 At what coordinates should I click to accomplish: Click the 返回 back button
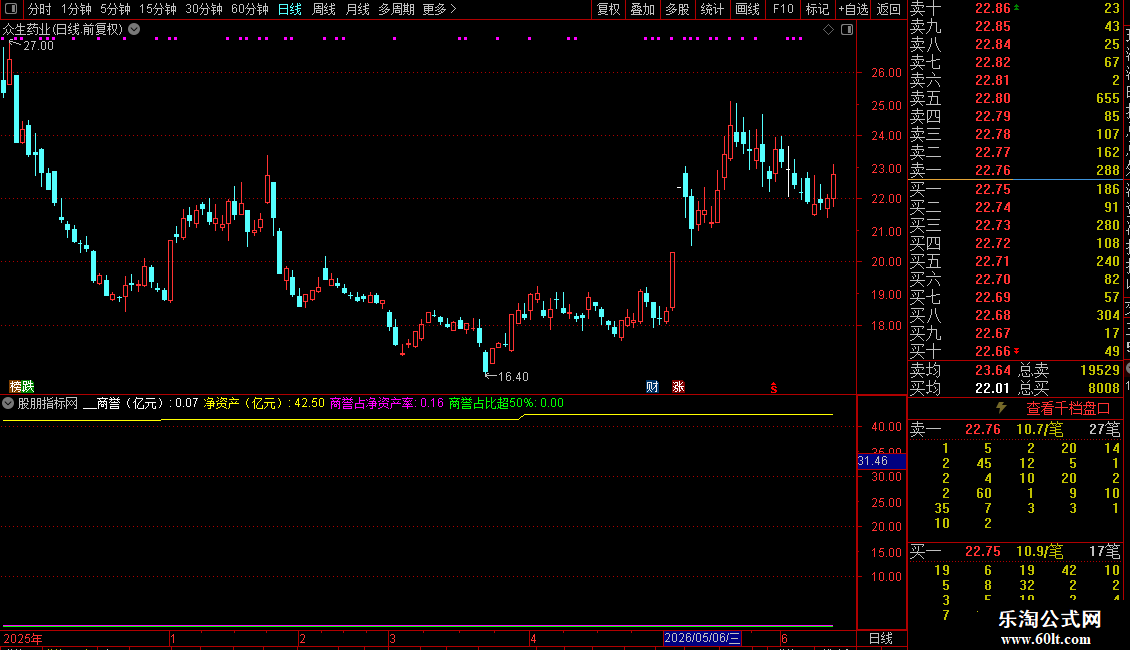pyautogui.click(x=889, y=9)
